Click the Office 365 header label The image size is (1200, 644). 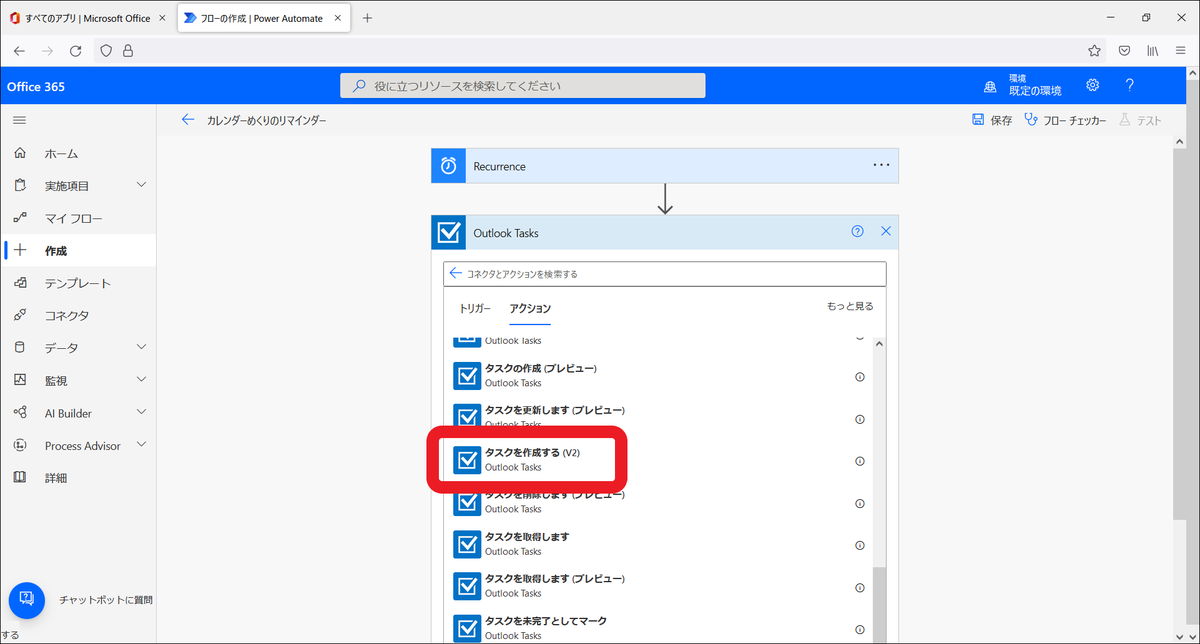click(36, 86)
